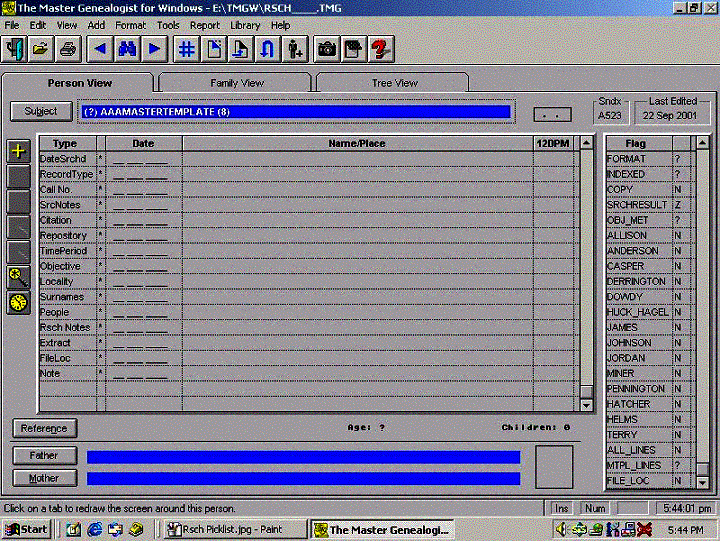Click the page with blue arrow icon

point(240,49)
